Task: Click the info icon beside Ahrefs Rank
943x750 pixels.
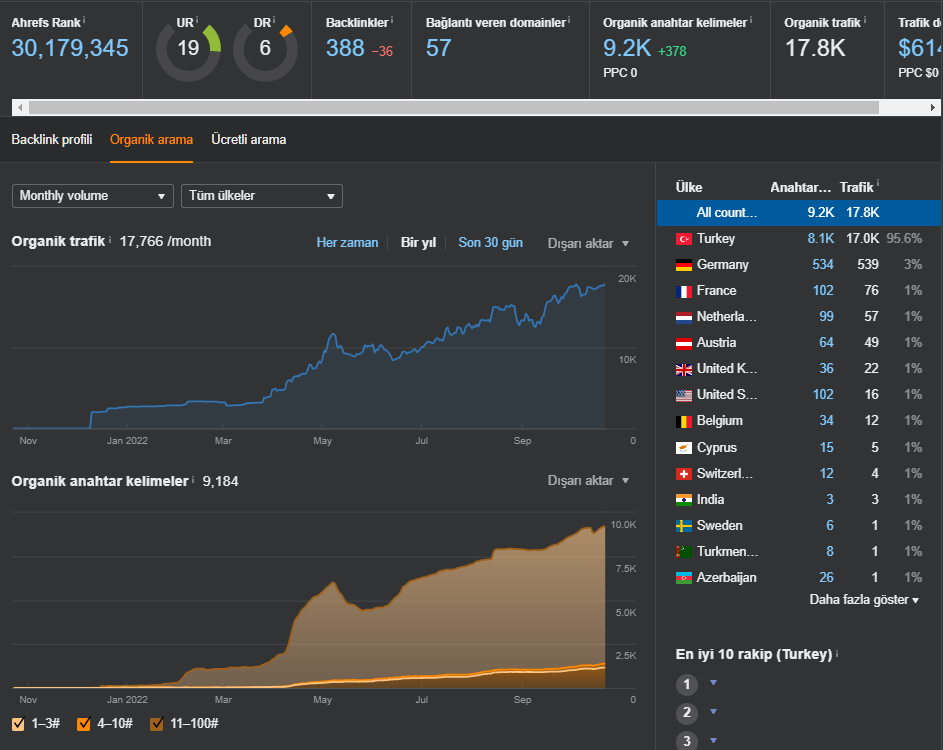Action: [x=84, y=20]
